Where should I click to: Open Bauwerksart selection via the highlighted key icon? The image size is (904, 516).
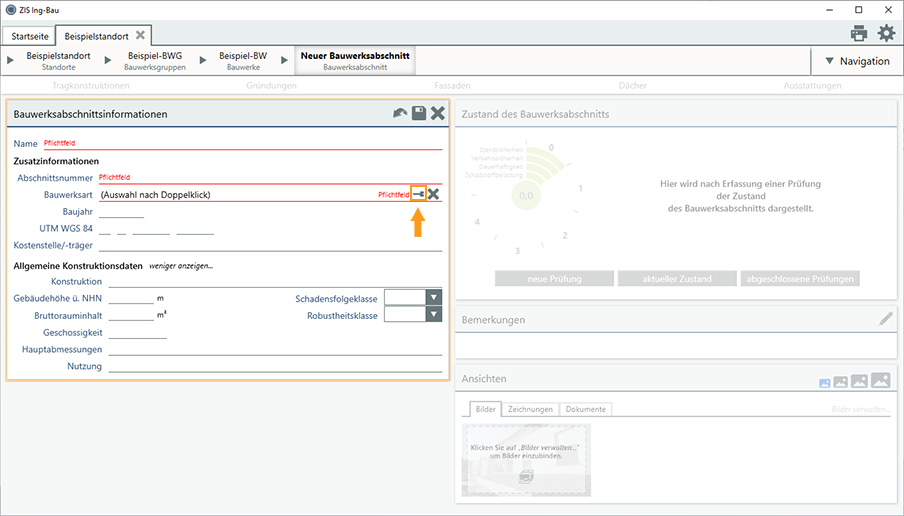[x=419, y=194]
